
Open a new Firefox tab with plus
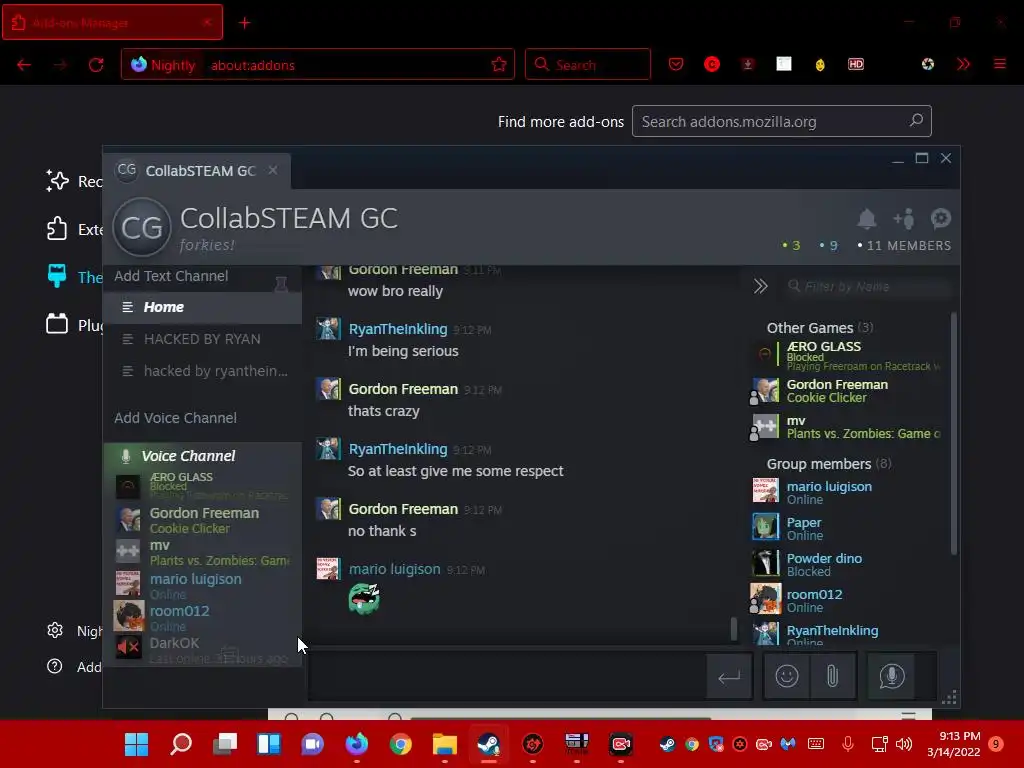(x=244, y=23)
